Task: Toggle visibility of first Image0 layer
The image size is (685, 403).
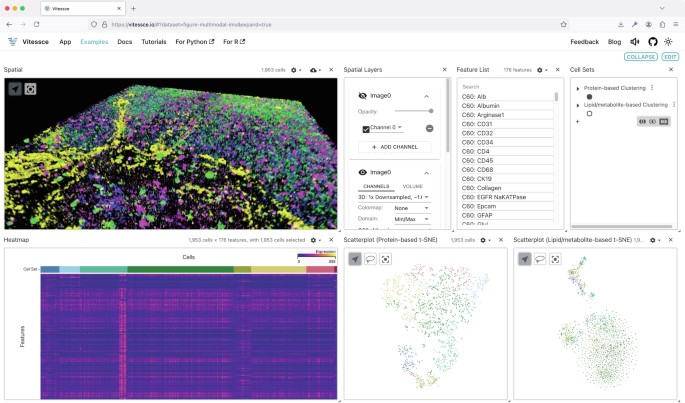Action: click(363, 95)
